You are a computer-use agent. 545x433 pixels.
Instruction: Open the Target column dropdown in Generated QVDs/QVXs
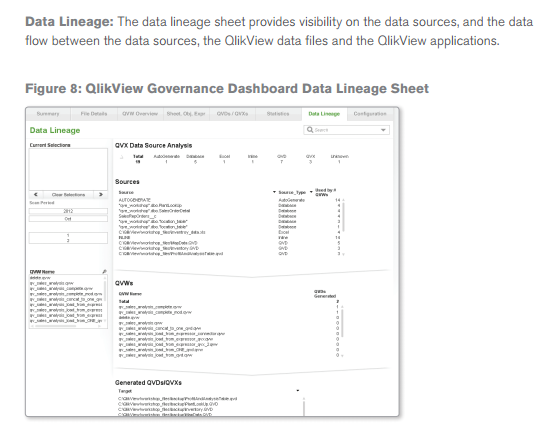(x=298, y=391)
